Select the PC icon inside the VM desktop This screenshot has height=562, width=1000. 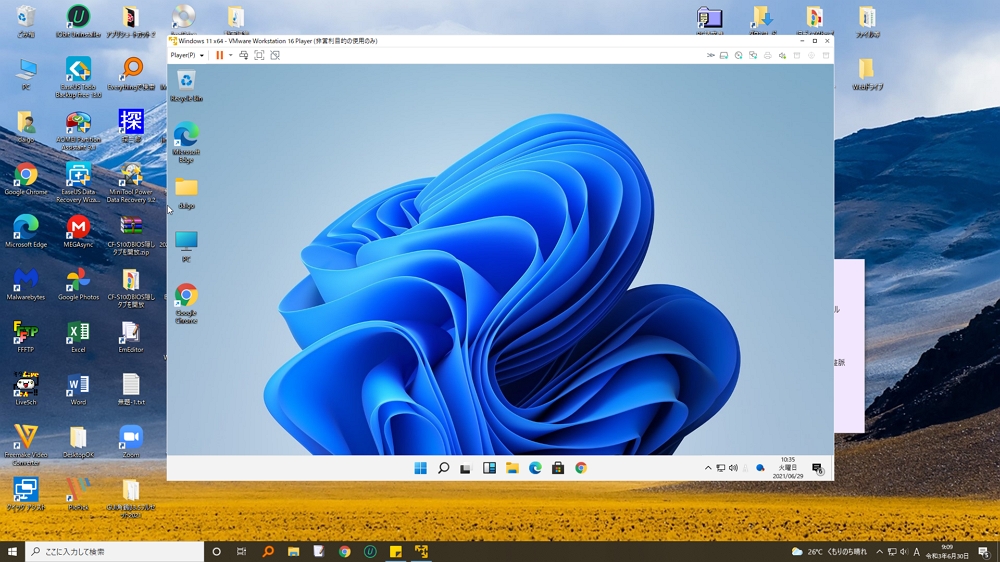[186, 246]
